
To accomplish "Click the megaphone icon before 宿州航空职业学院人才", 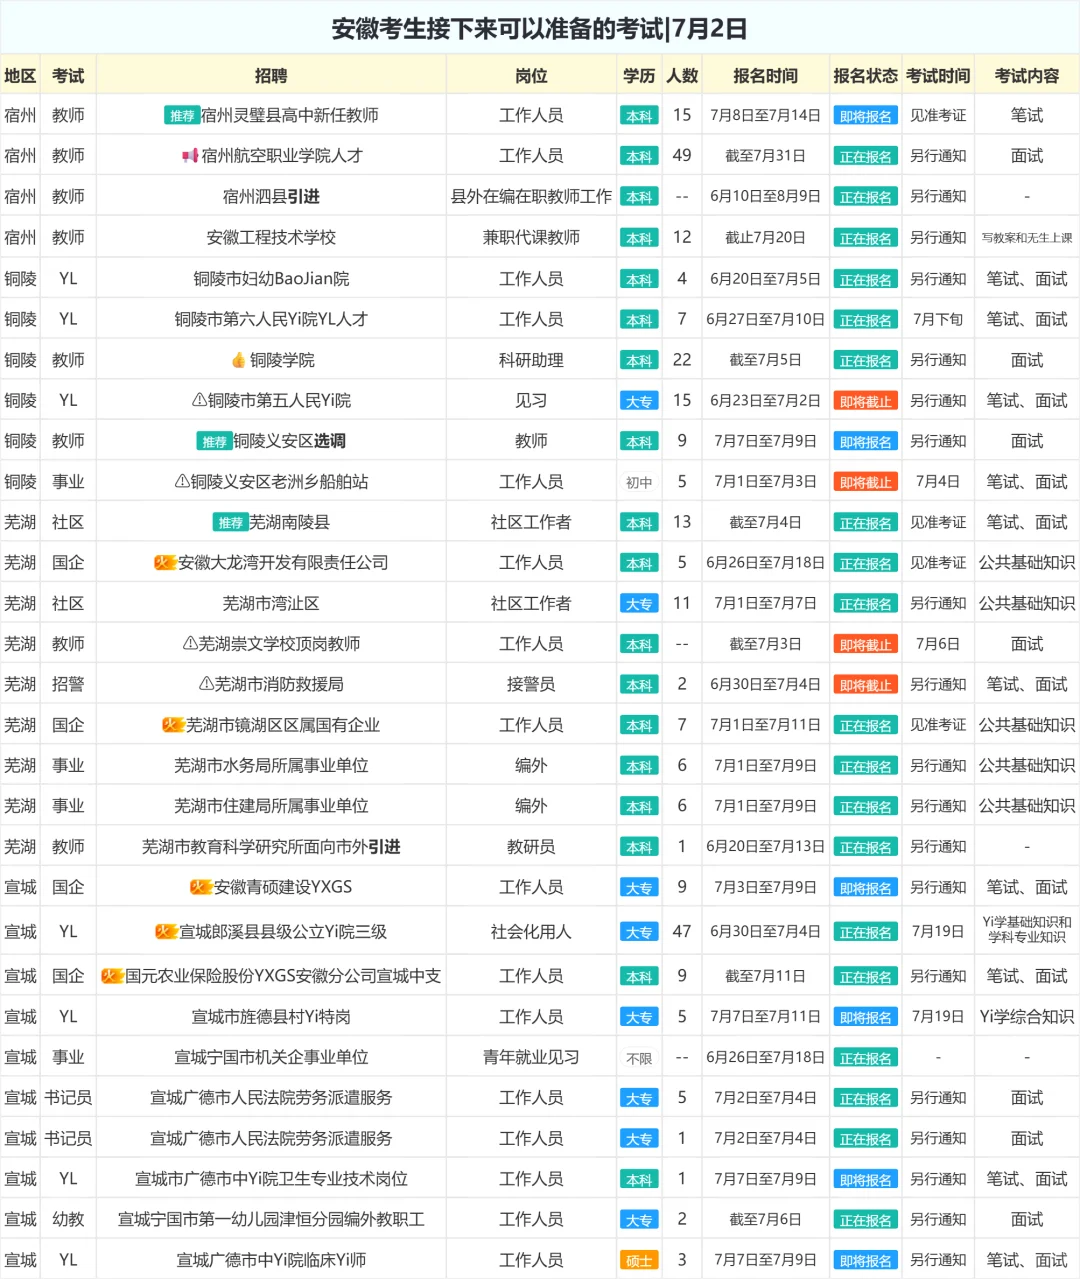I will click(190, 156).
